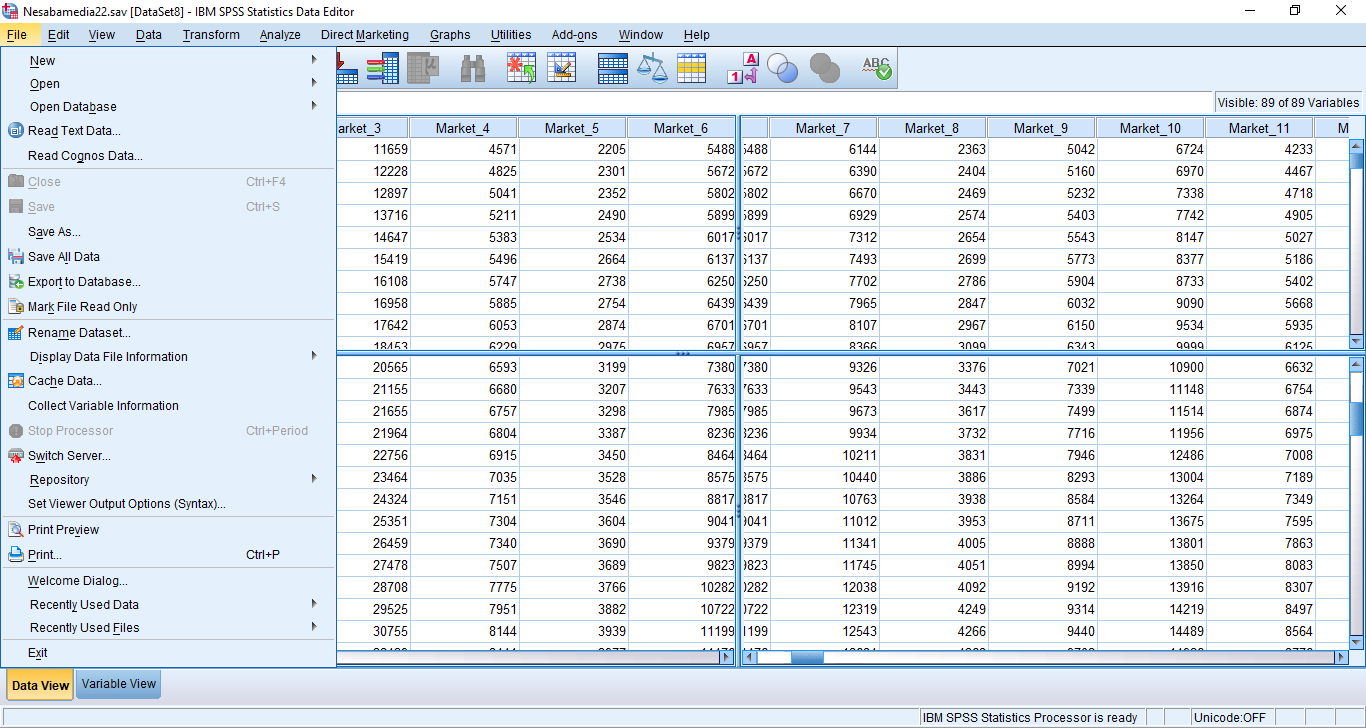The height and width of the screenshot is (728, 1366).
Task: Select the Market_9 column header
Action: click(x=1040, y=128)
